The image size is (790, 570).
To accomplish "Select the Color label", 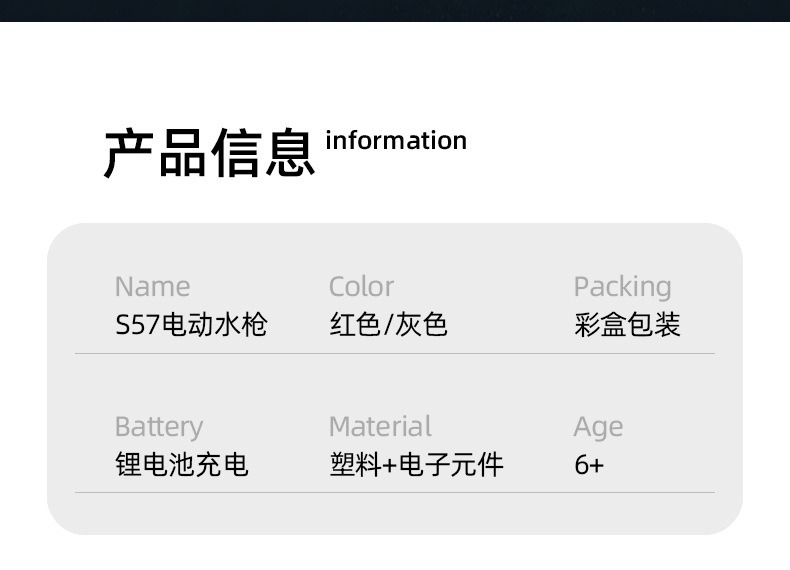I will click(x=361, y=287).
